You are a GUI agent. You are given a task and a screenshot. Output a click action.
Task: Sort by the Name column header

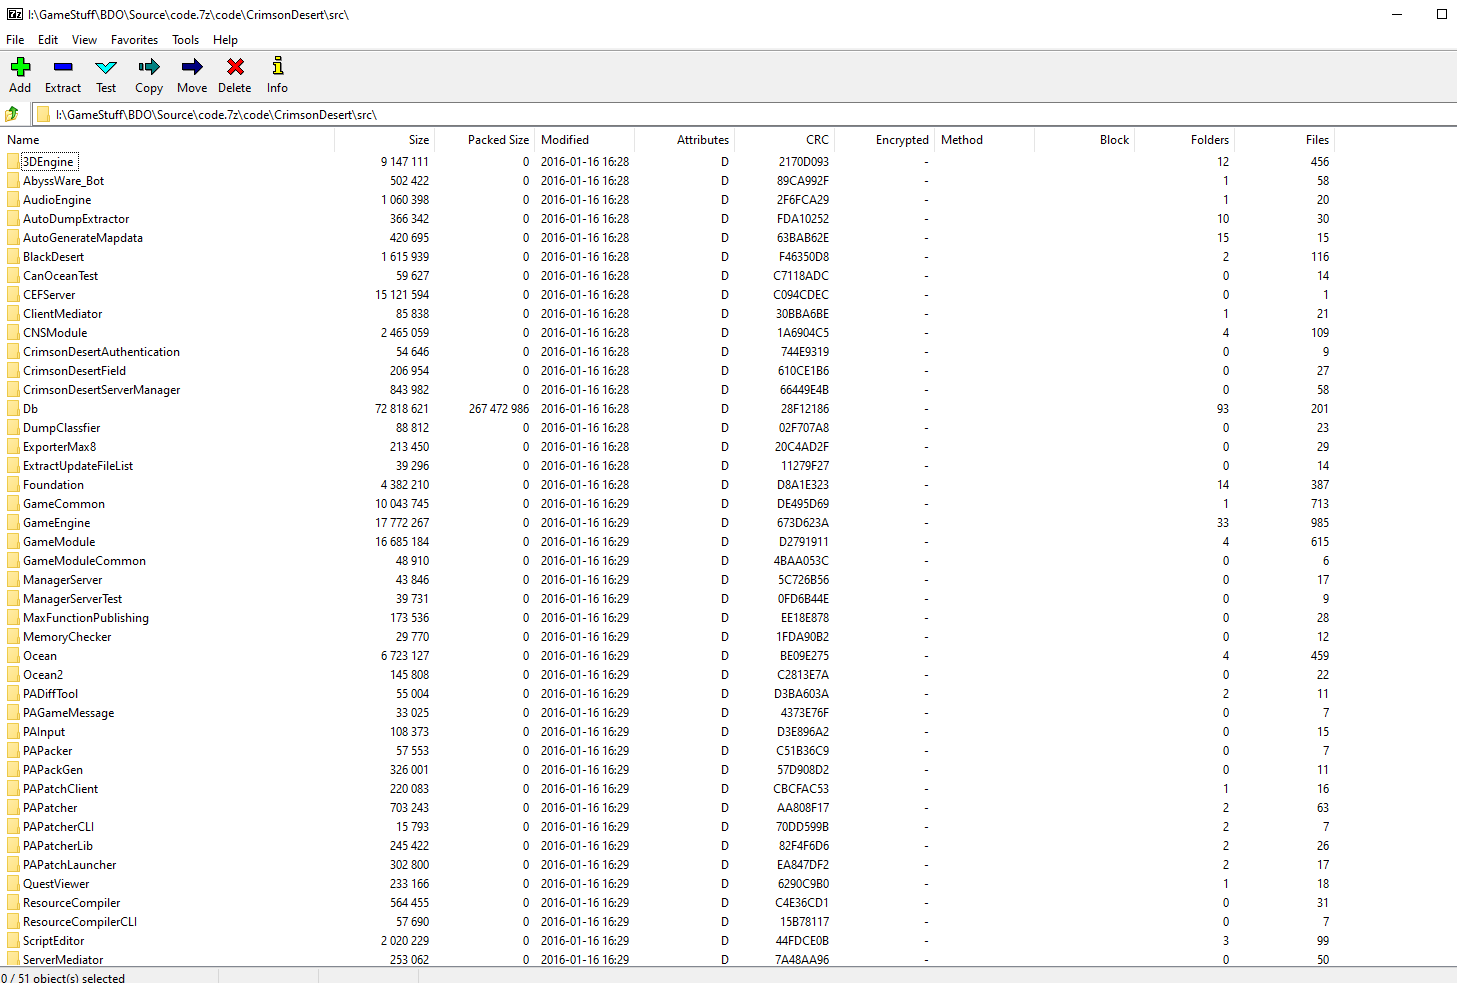(167, 140)
